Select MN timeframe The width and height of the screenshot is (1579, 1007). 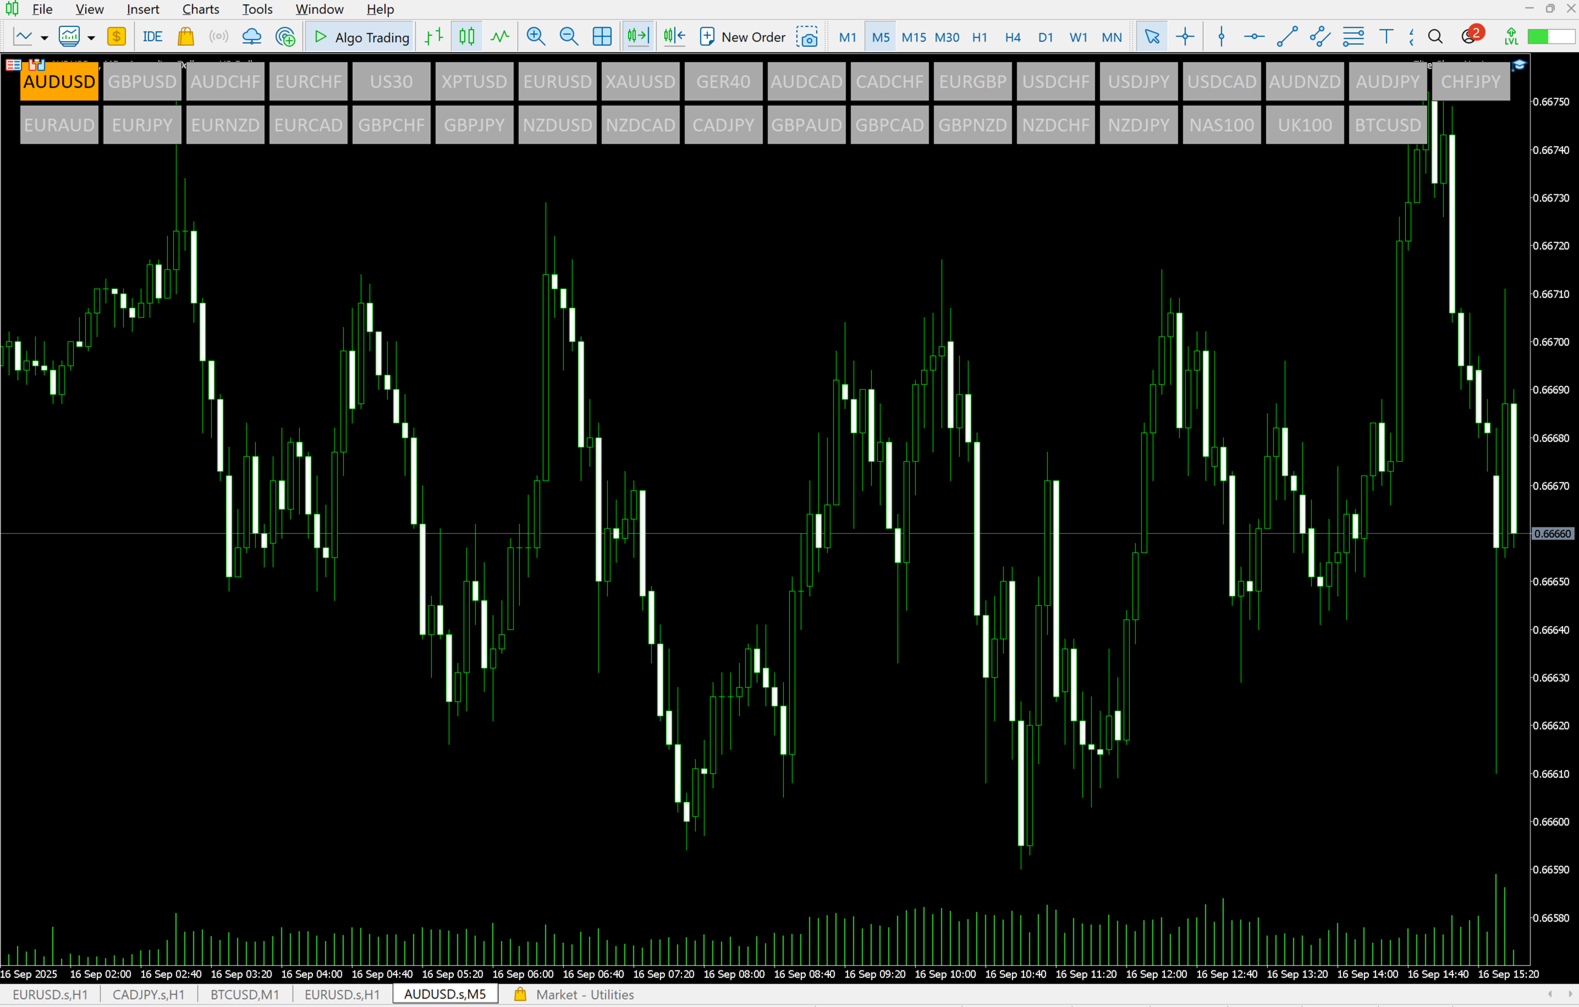pyautogui.click(x=1112, y=37)
